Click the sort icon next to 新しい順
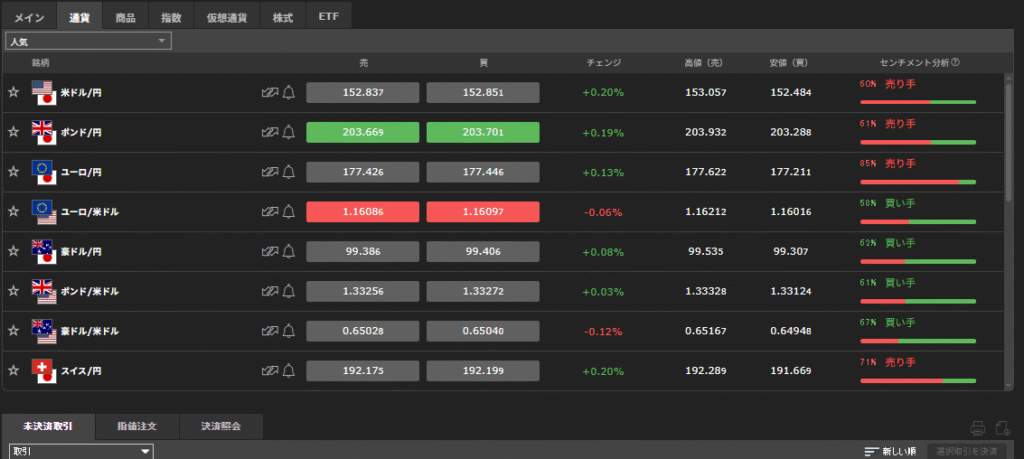This screenshot has width=1024, height=459. click(871, 452)
